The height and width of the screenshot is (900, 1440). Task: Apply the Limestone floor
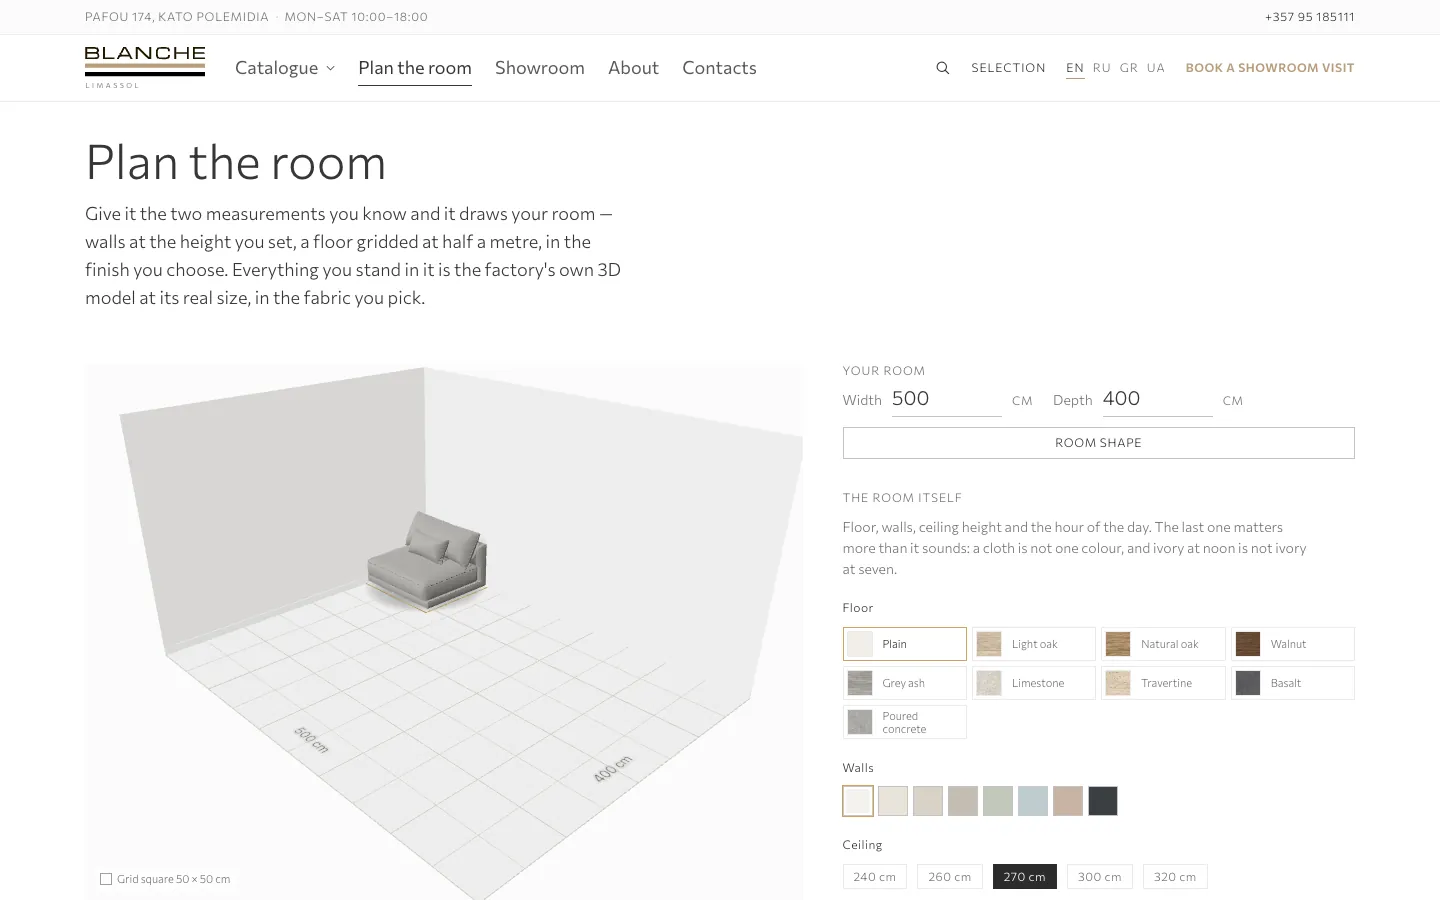pyautogui.click(x=1034, y=683)
